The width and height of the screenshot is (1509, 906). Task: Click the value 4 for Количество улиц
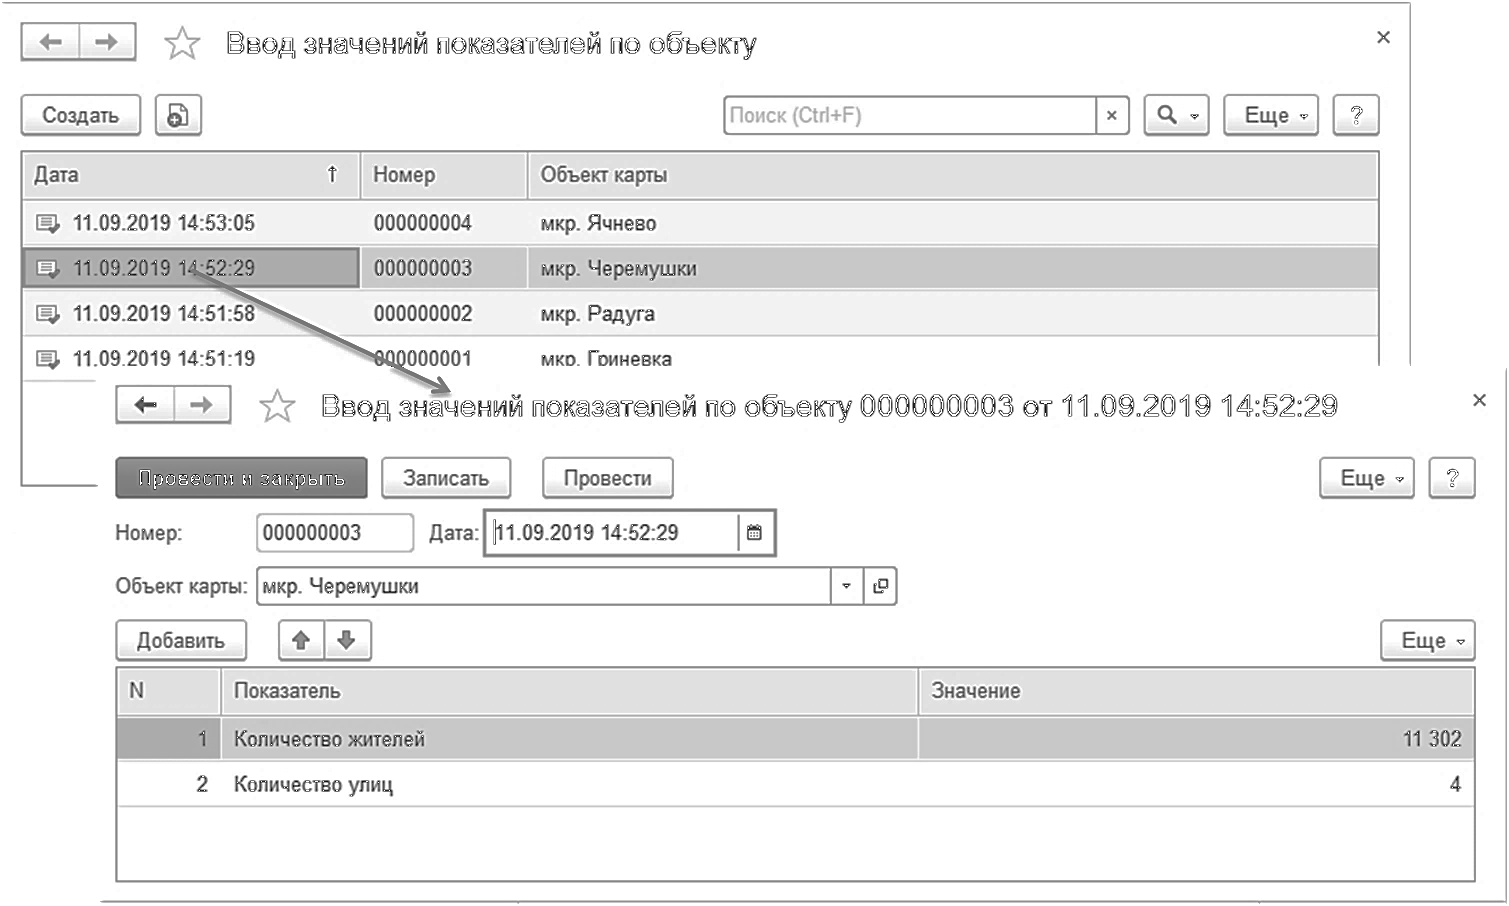[1455, 785]
